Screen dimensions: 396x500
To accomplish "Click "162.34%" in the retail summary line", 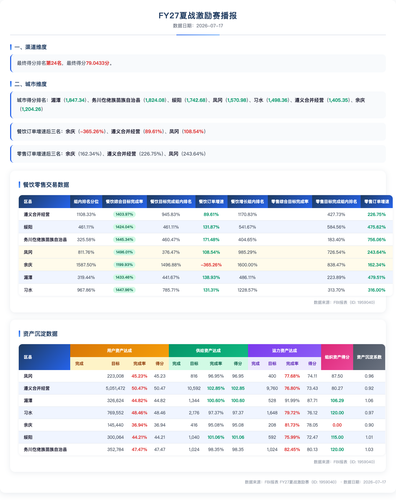I will click(90, 154).
